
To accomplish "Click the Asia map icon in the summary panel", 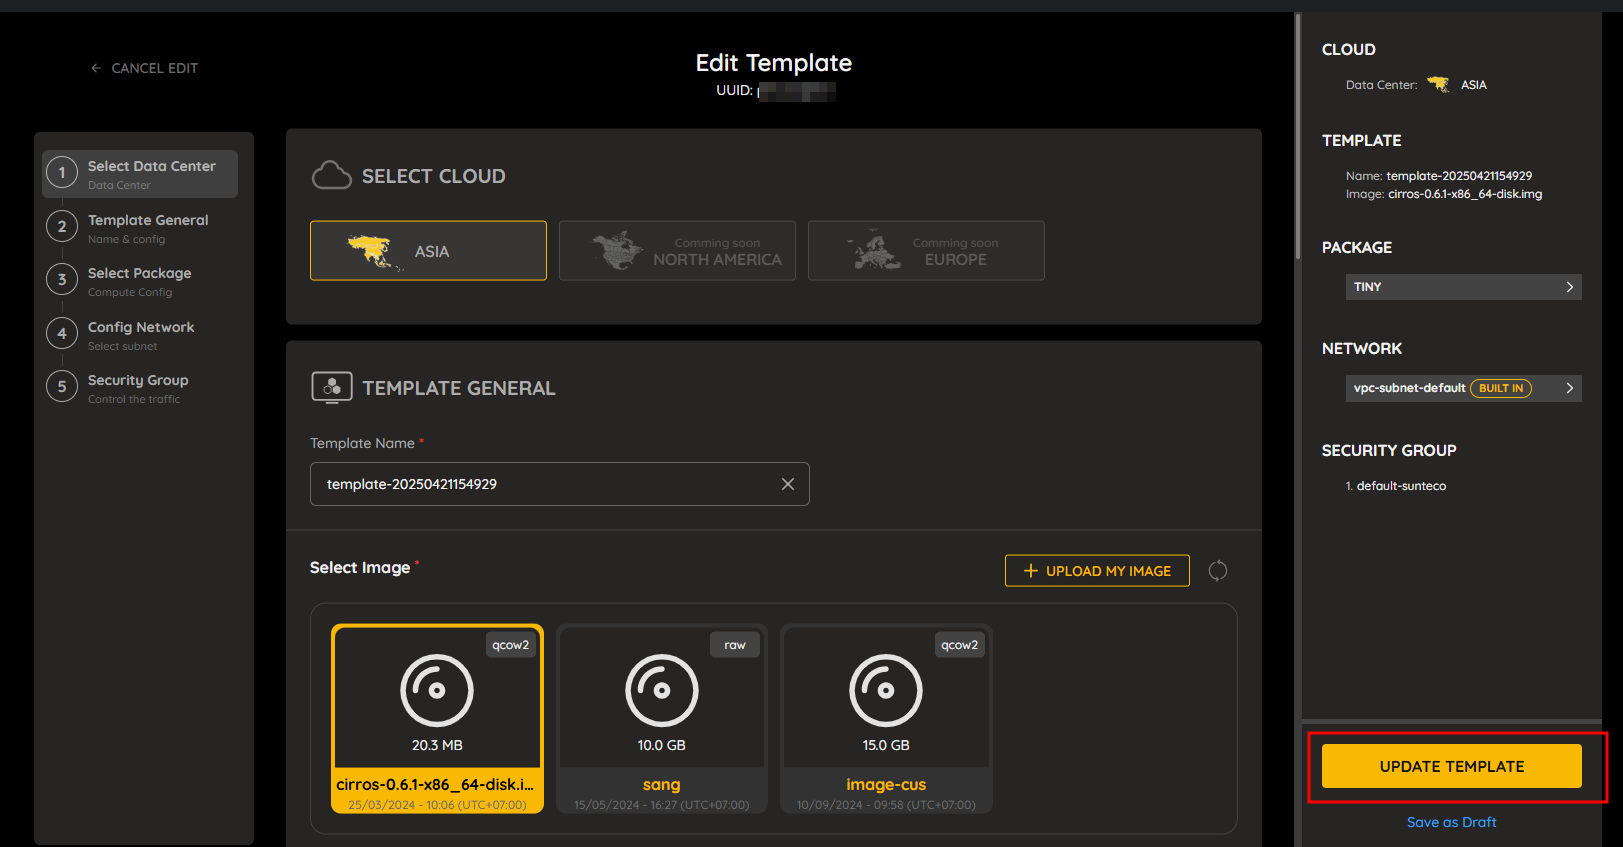I will pyautogui.click(x=1439, y=85).
